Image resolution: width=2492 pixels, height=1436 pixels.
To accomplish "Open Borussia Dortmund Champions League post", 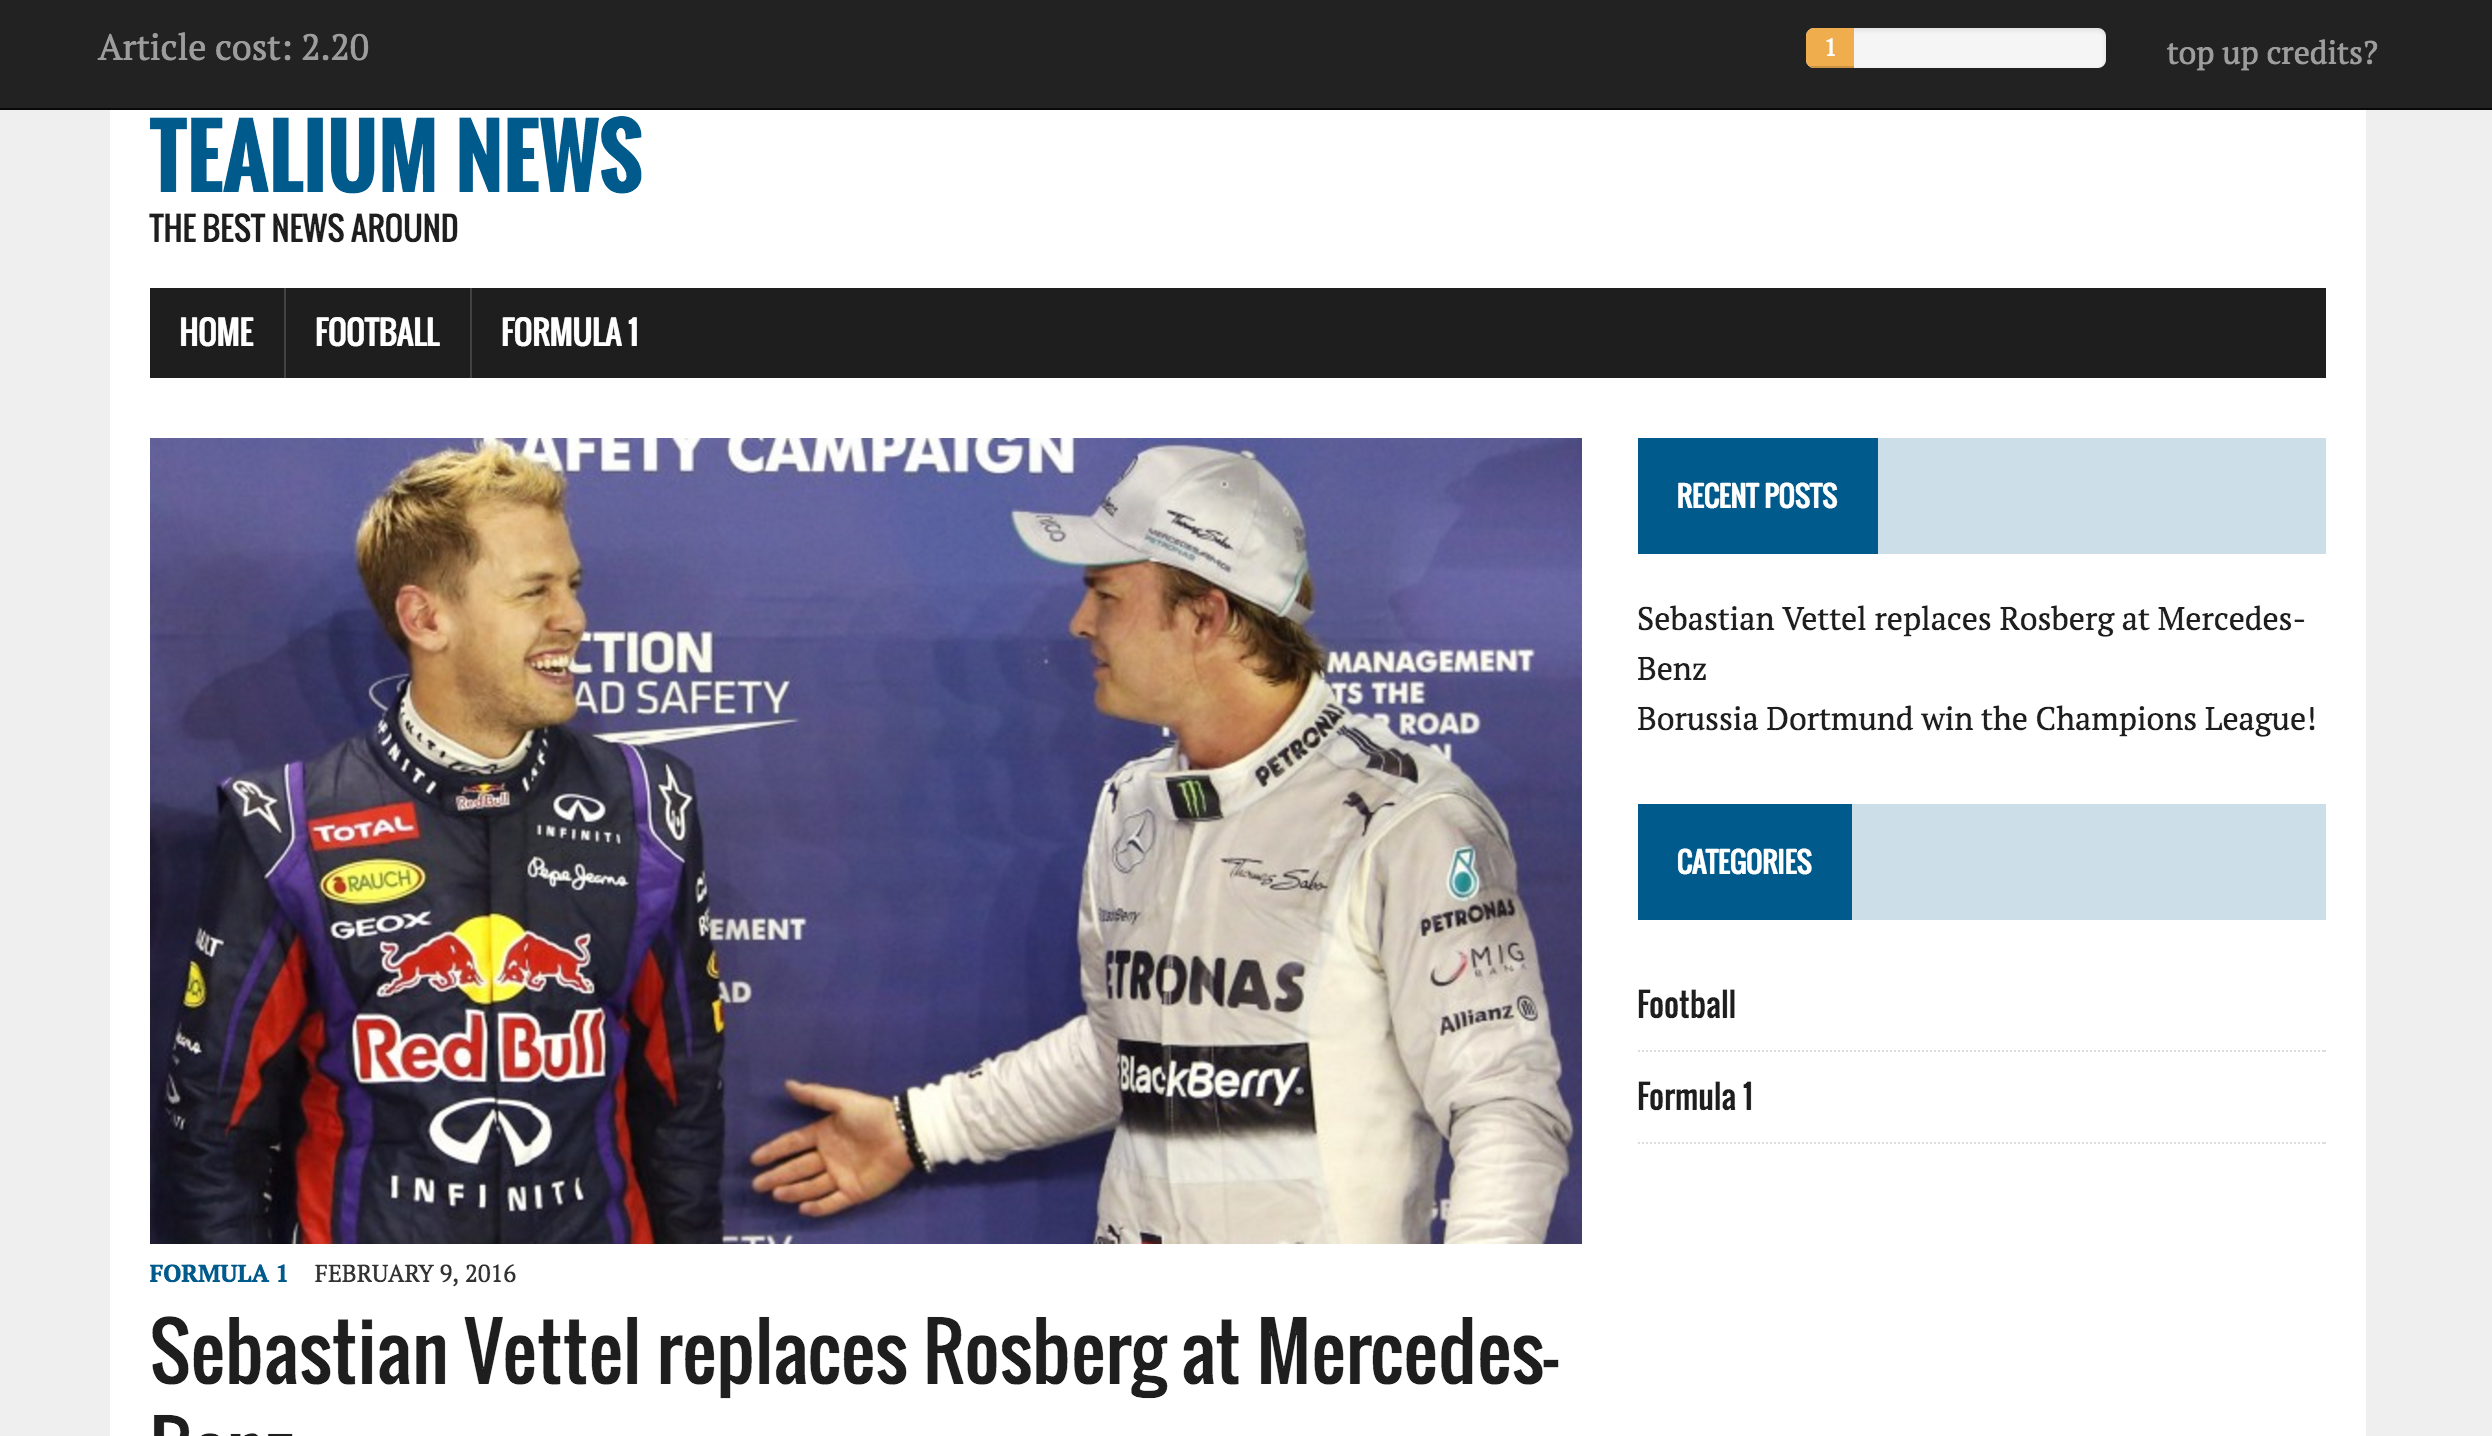I will click(x=1975, y=719).
